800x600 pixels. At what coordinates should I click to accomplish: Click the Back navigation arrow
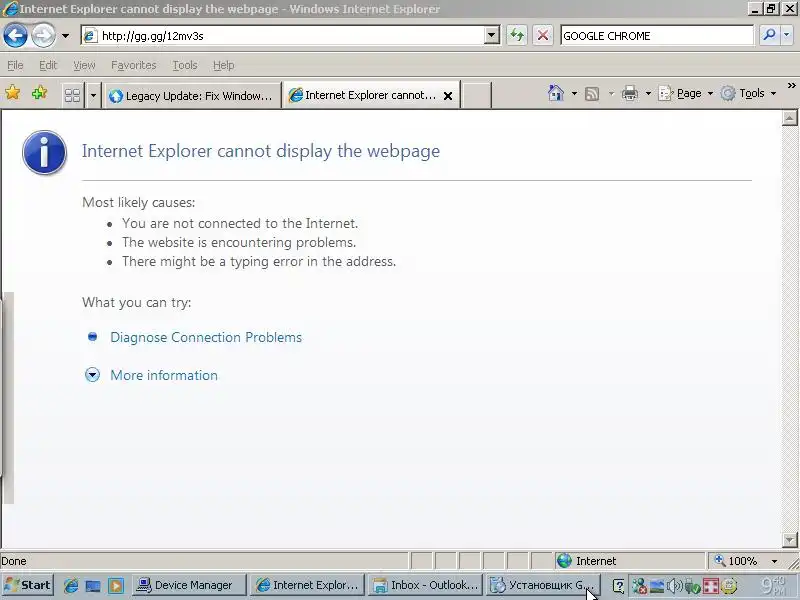click(15, 36)
